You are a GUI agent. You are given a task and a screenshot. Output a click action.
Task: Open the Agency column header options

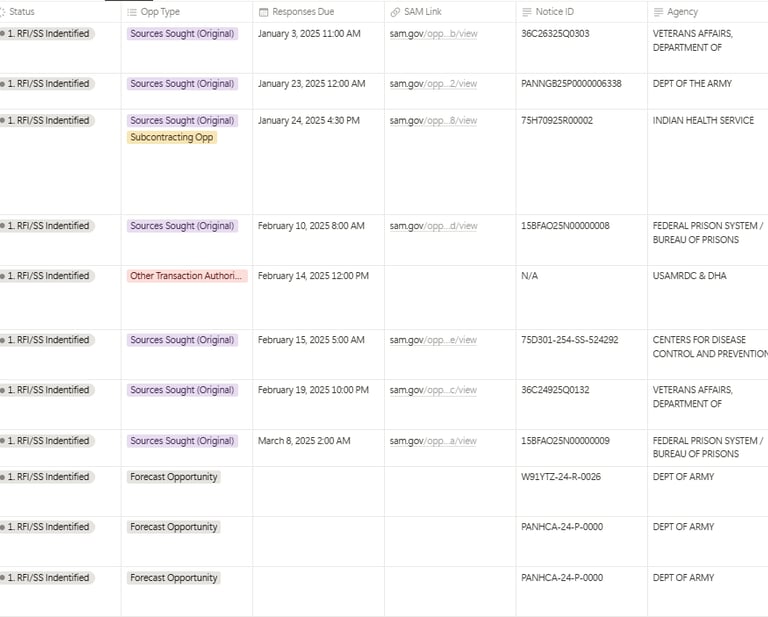pyautogui.click(x=682, y=12)
